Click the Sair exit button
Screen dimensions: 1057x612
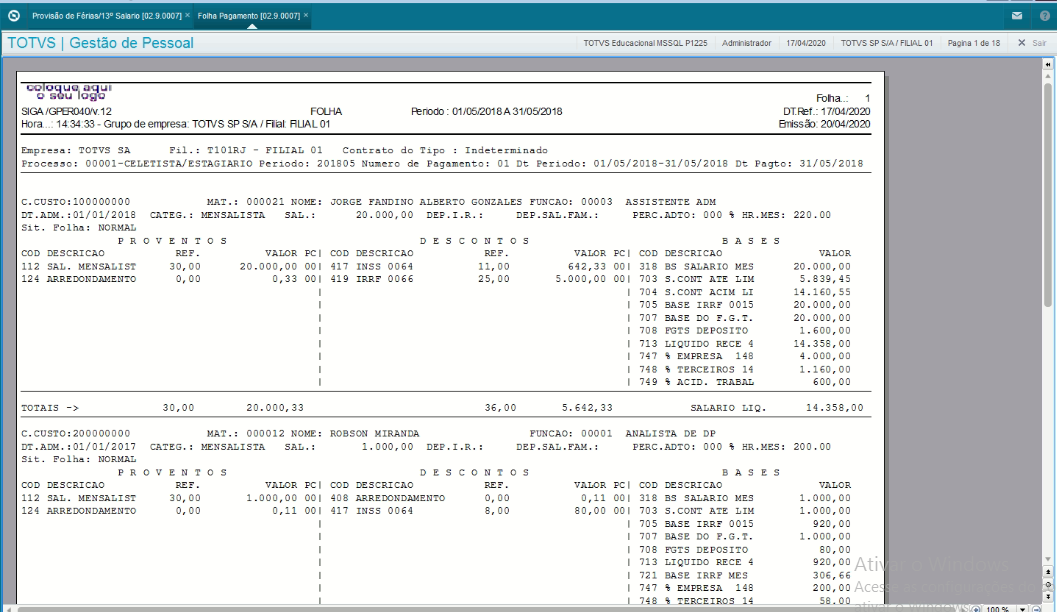click(x=1039, y=43)
